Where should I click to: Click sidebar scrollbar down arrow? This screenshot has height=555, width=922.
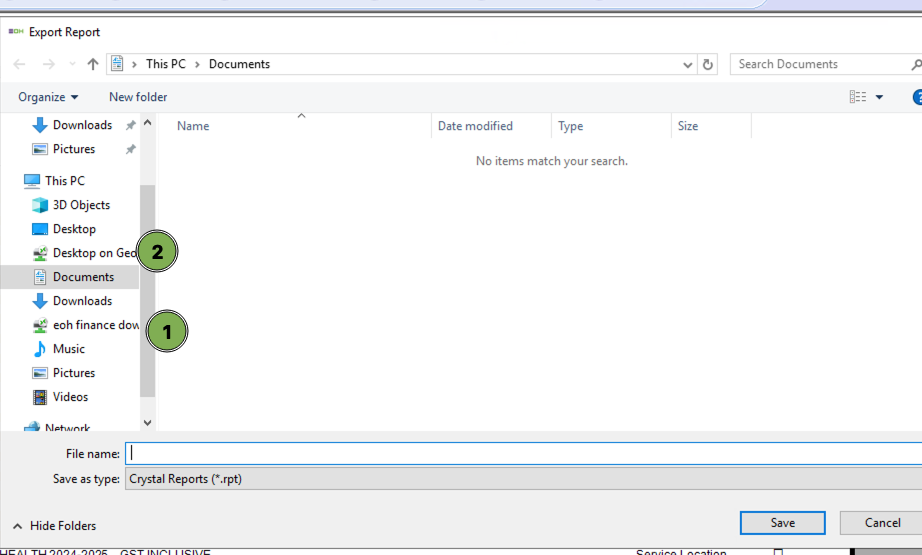point(148,423)
